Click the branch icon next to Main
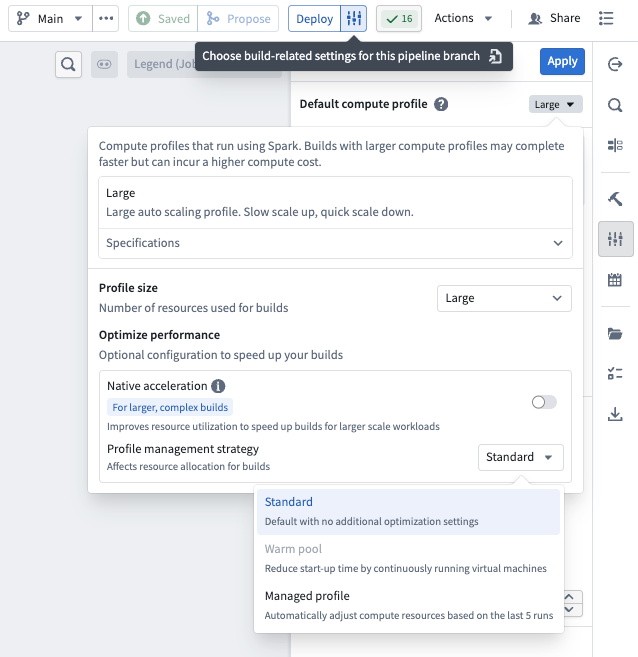638x657 pixels. point(23,18)
